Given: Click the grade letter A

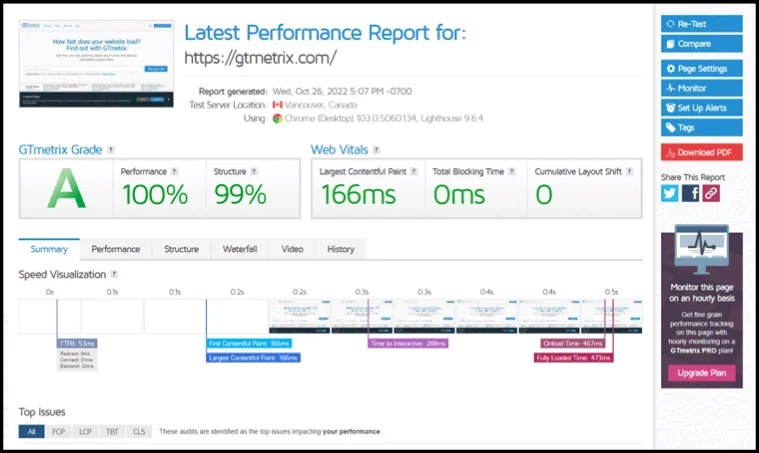Looking at the screenshot, I should tap(67, 188).
